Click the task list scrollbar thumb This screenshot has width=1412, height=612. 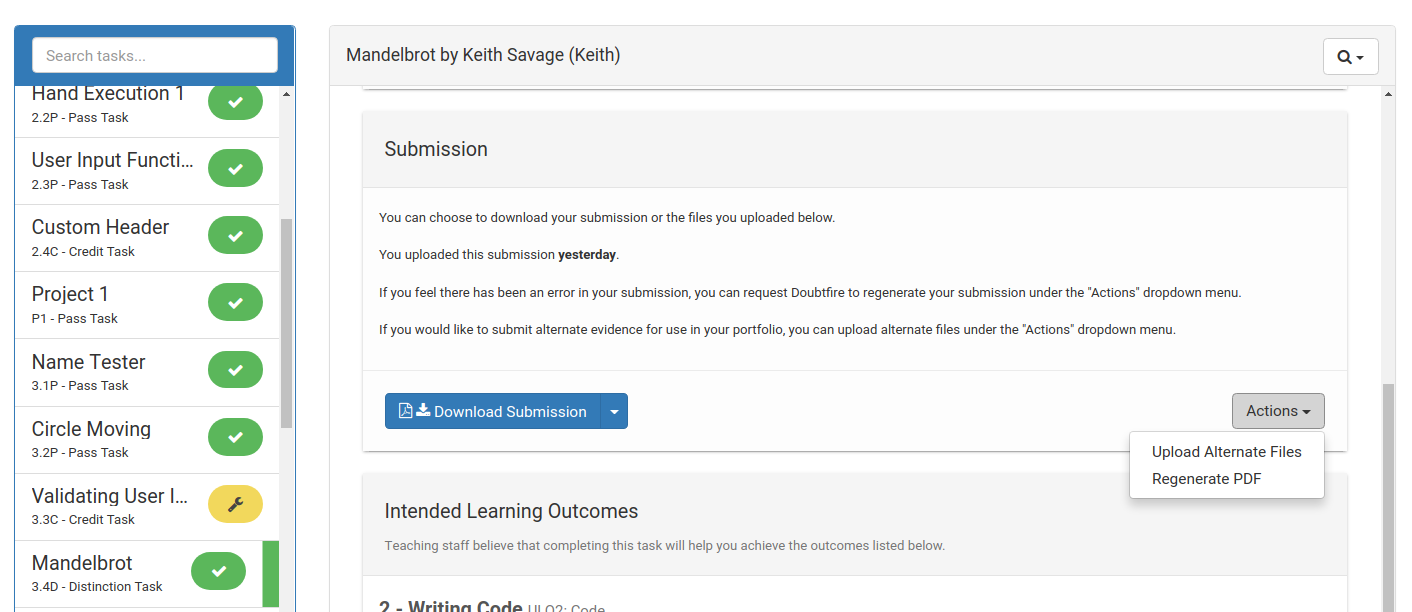tap(287, 323)
